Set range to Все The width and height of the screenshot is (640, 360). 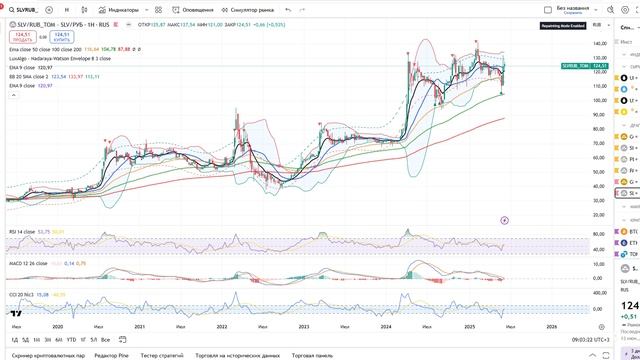pos(105,340)
